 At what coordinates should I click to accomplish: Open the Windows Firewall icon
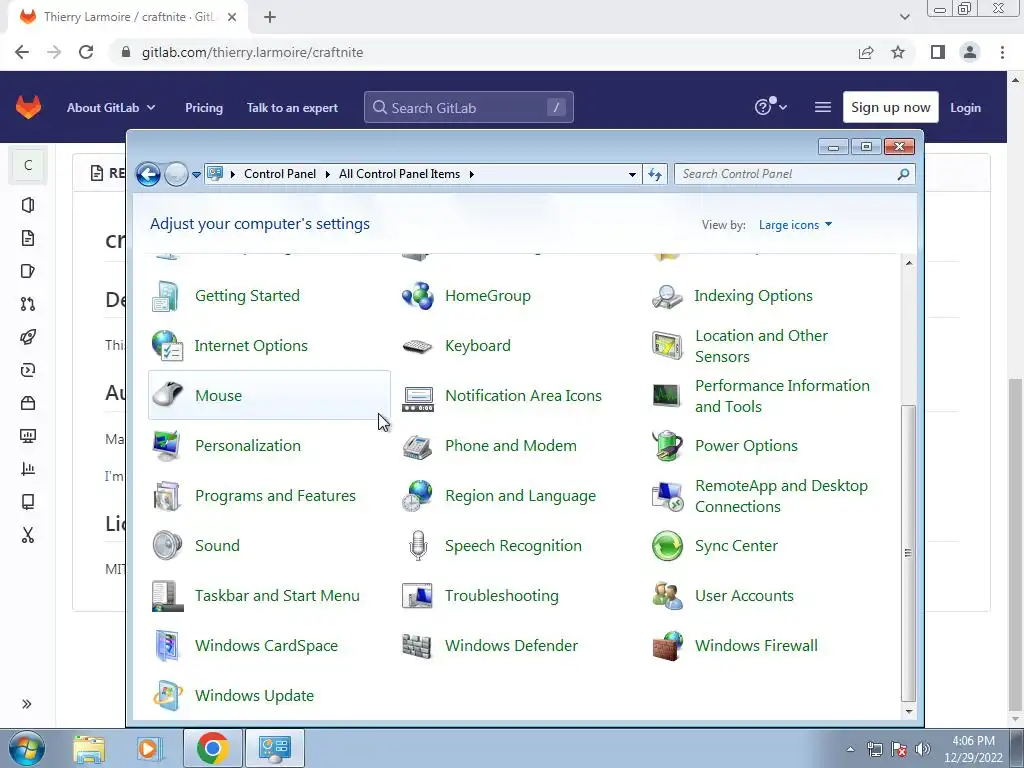[667, 646]
